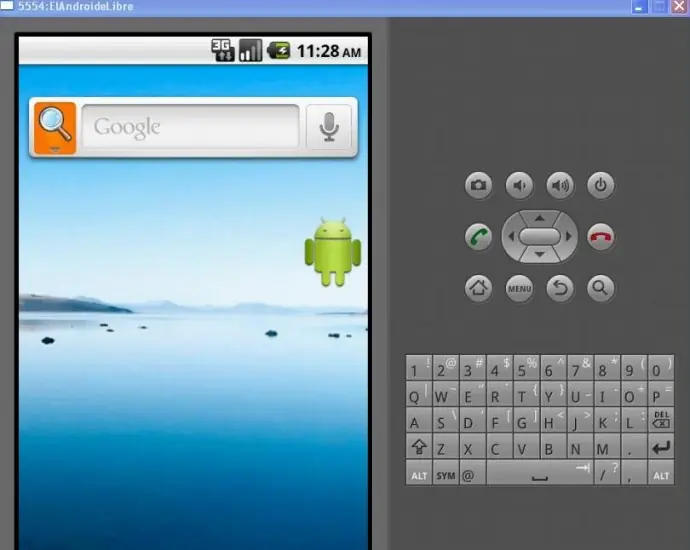The width and height of the screenshot is (690, 550).
Task: Focus the Google search field
Action: click(x=191, y=127)
